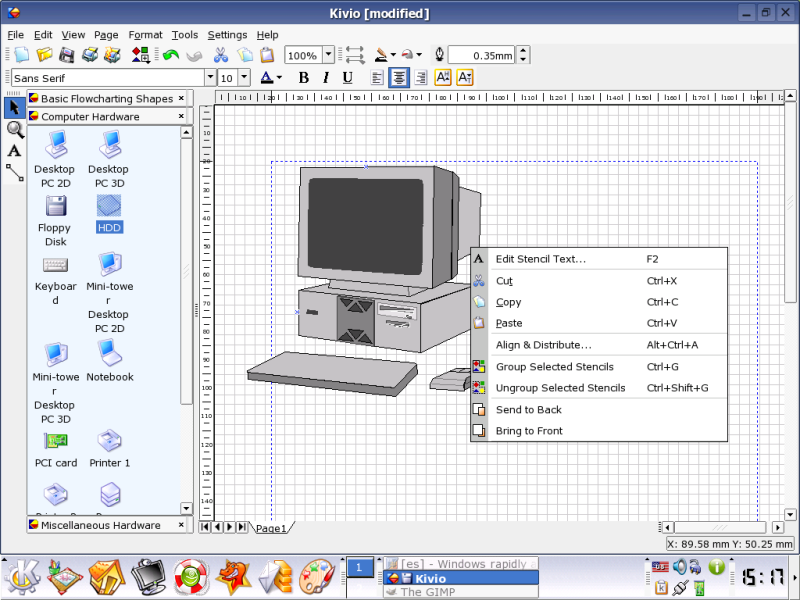Click the New document toolbar icon
This screenshot has width=800, height=600.
point(21,55)
